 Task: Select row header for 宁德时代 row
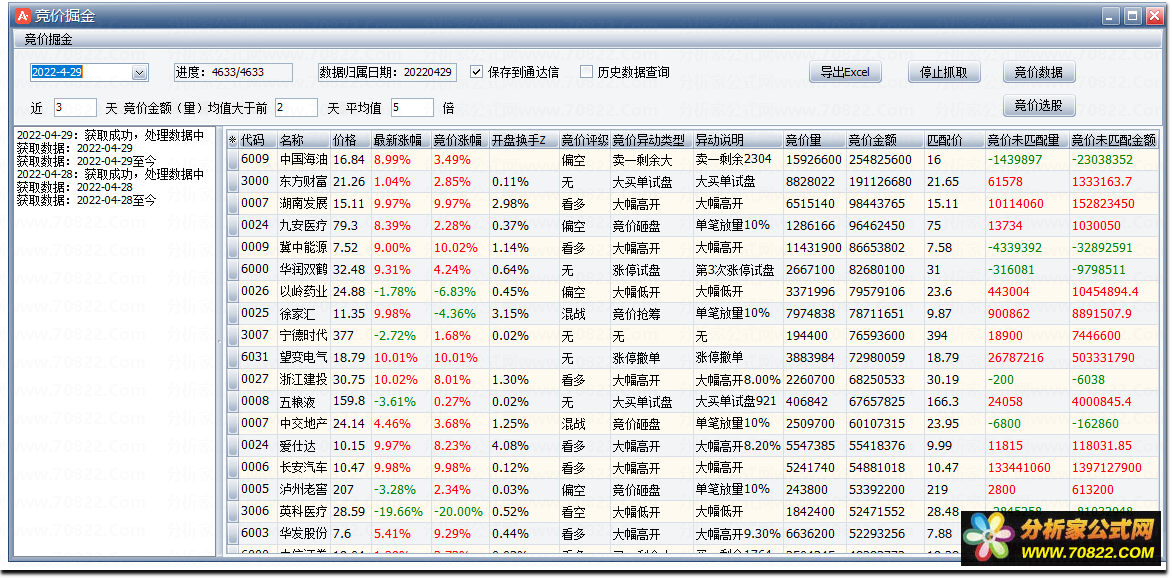click(232, 335)
